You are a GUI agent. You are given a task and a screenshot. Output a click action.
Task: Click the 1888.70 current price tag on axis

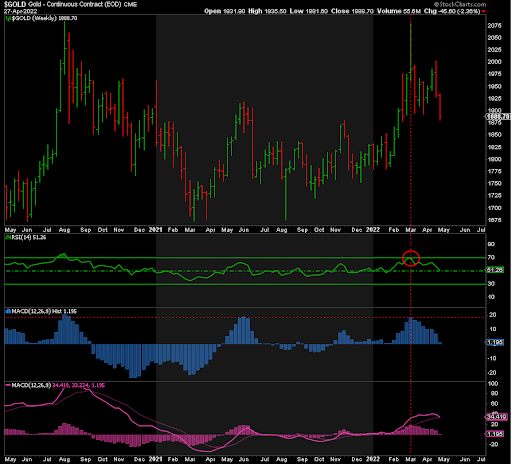(497, 116)
